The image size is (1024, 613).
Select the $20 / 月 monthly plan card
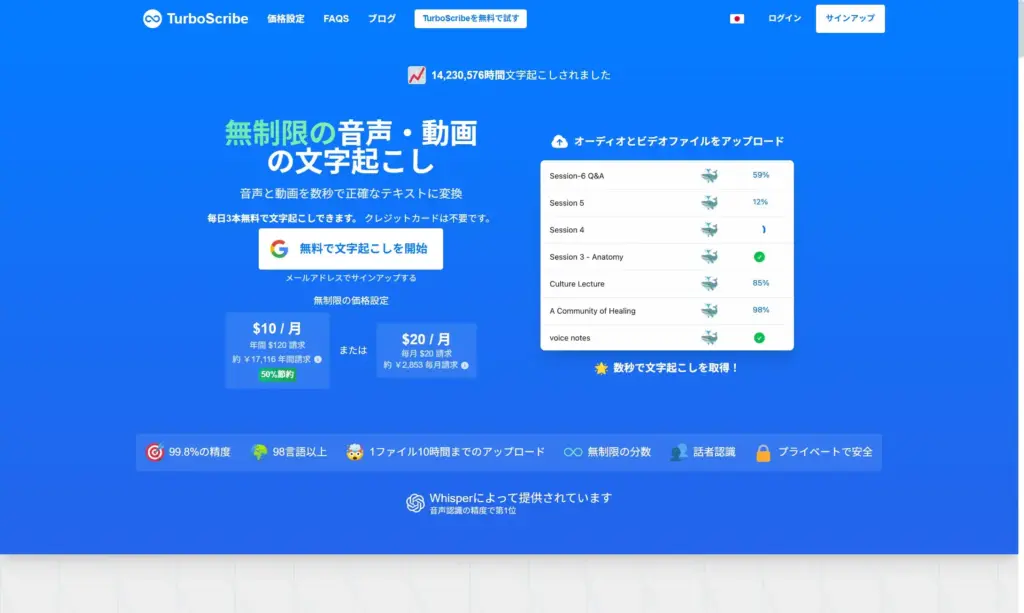[x=426, y=351]
